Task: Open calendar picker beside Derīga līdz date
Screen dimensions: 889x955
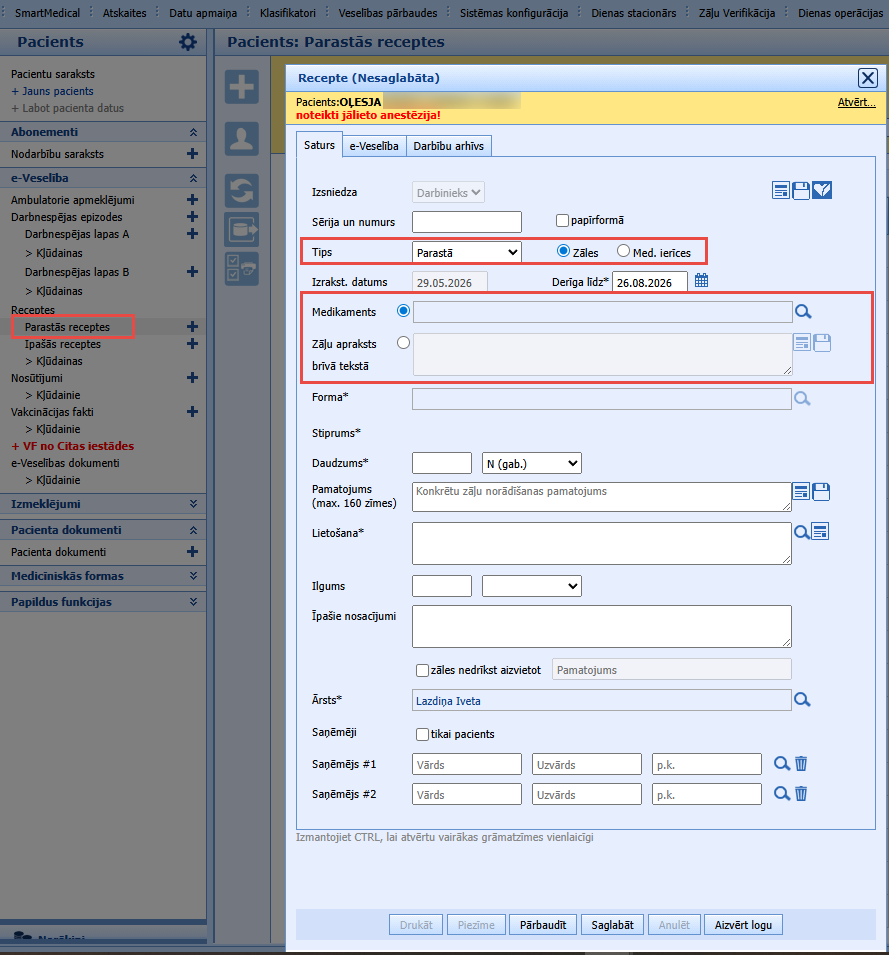Action: coord(701,280)
